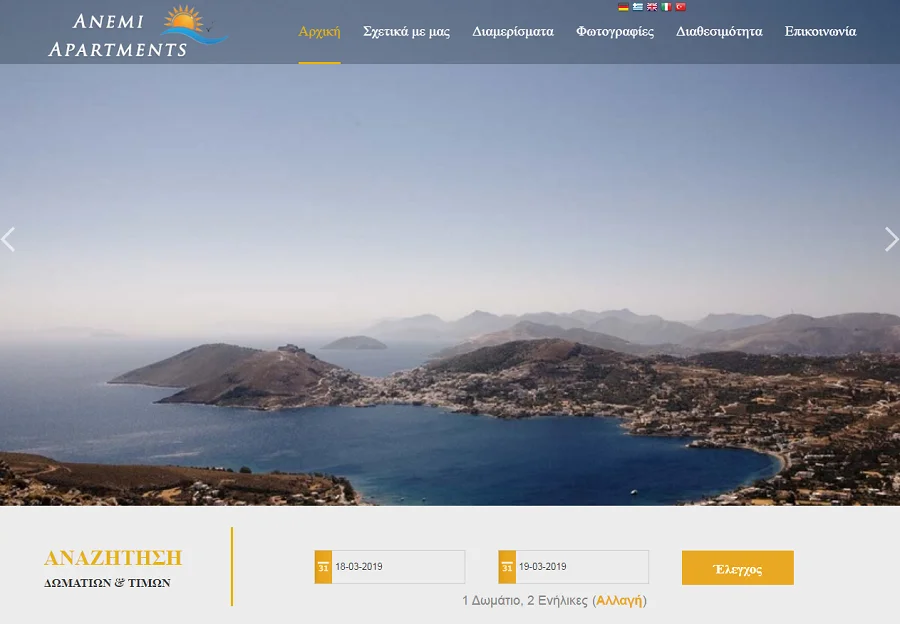
Task: Switch site to Turkish flag language
Action: (x=680, y=7)
